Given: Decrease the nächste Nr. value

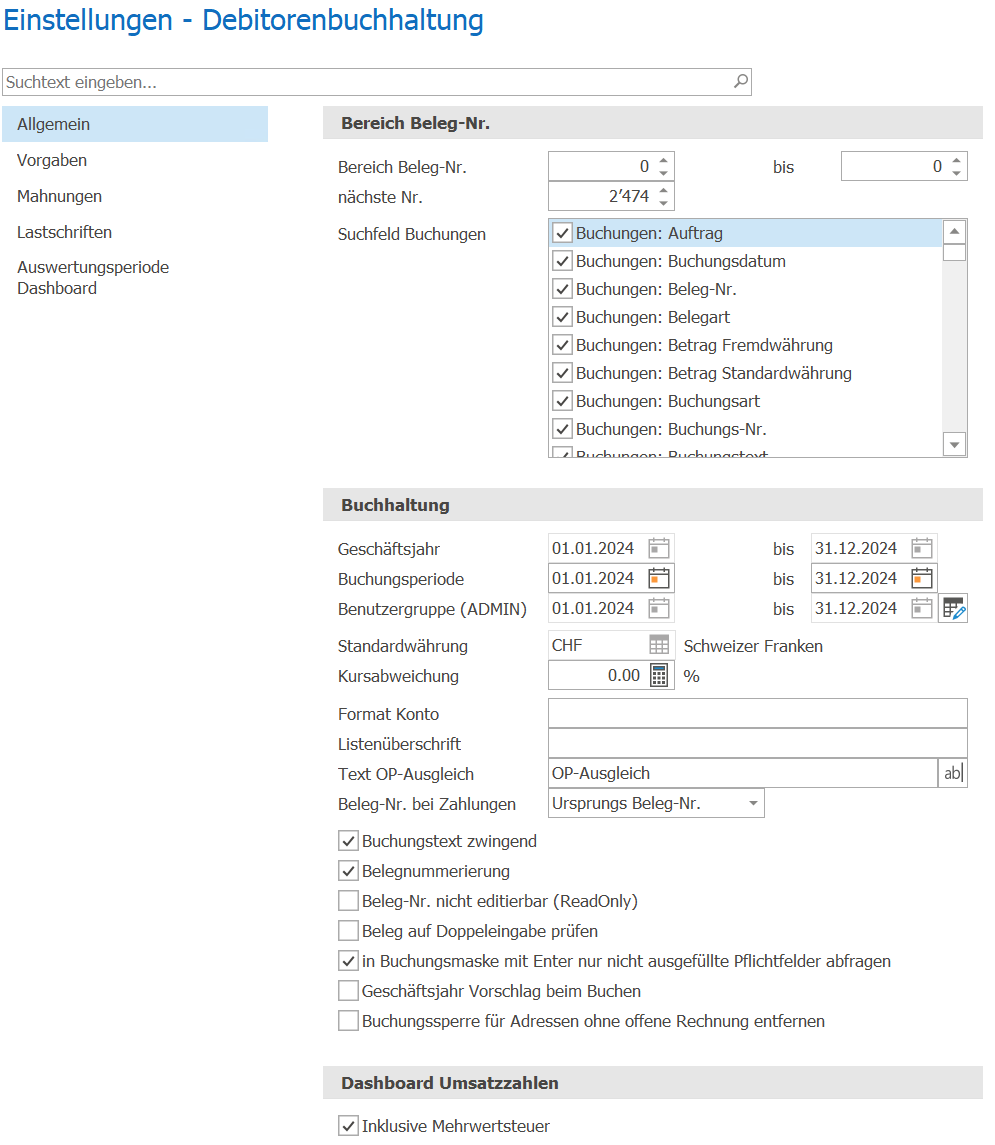Looking at the screenshot, I should [x=663, y=202].
